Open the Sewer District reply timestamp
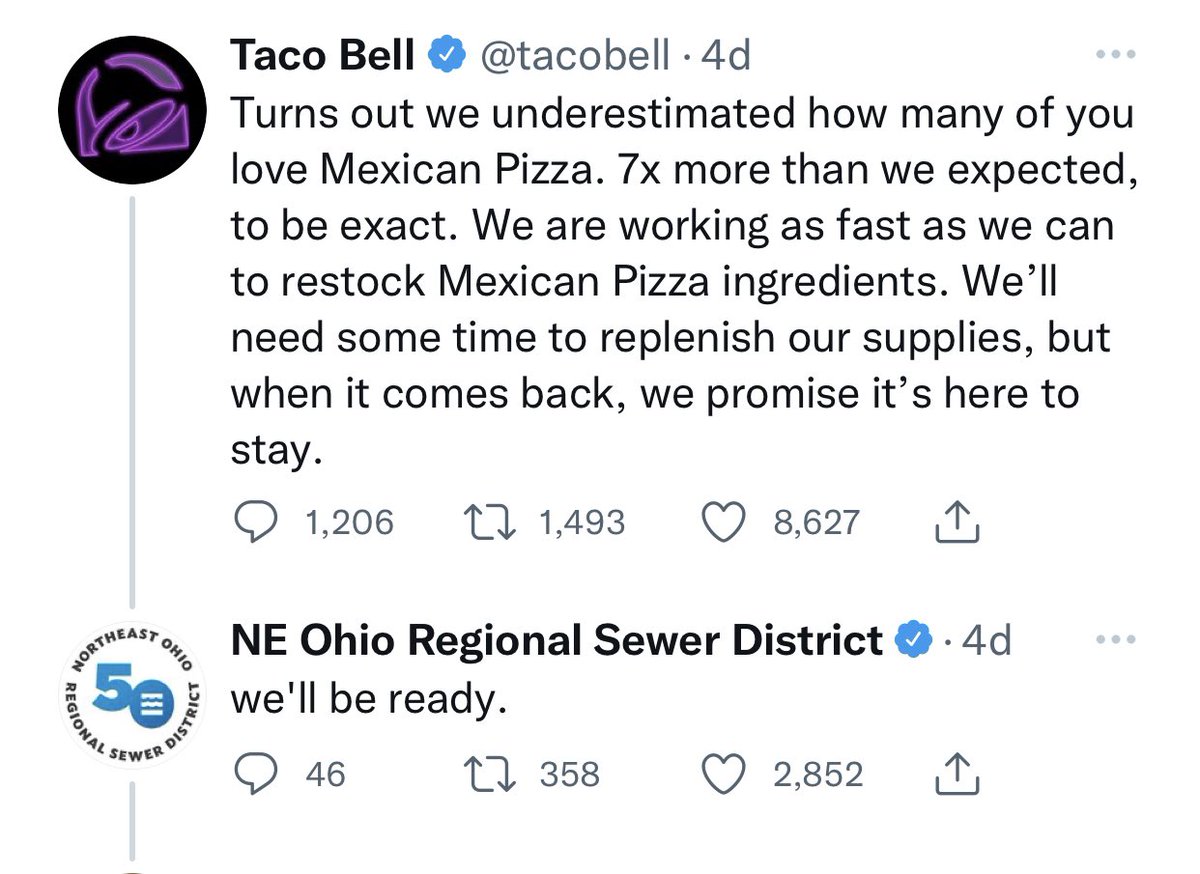The image size is (1200, 874). (987, 640)
